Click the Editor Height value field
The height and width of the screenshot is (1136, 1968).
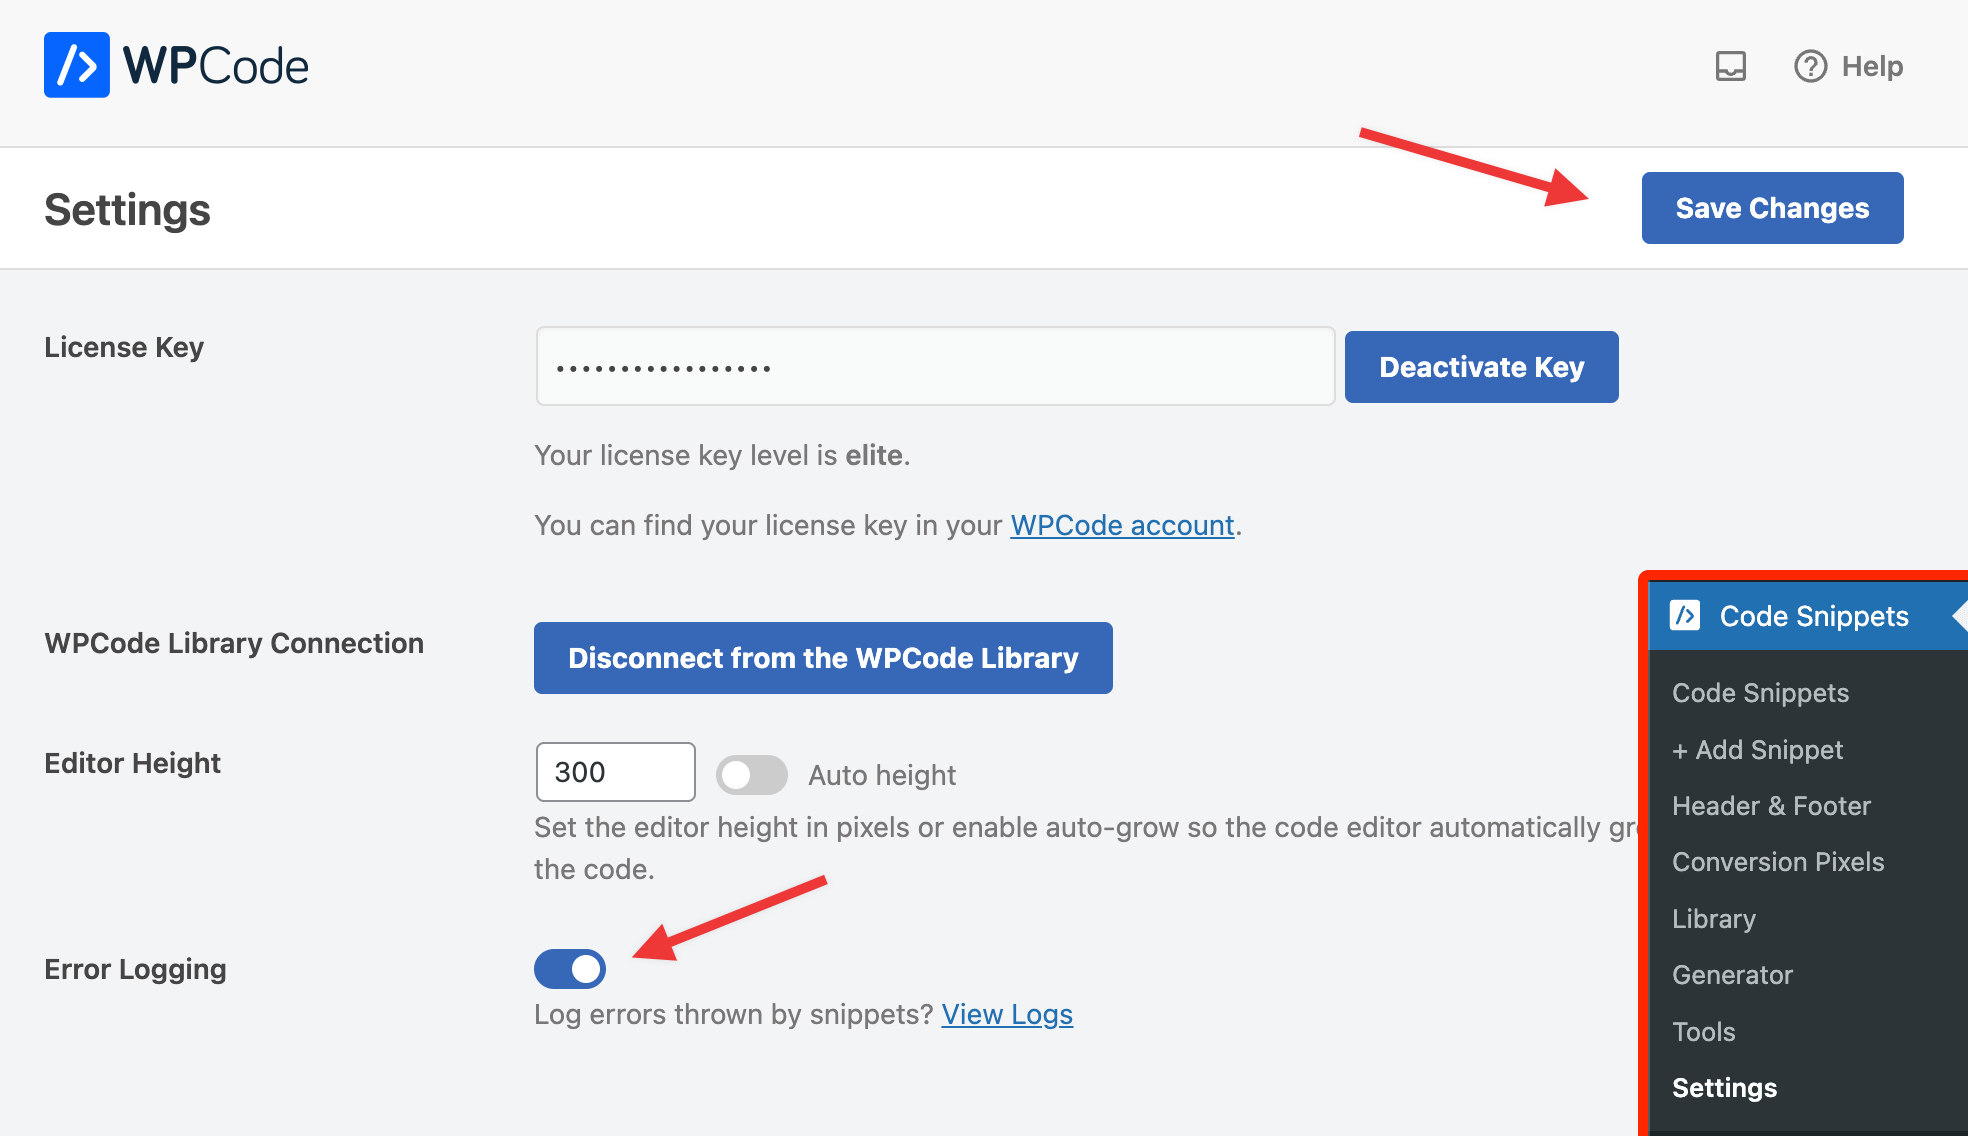615,771
